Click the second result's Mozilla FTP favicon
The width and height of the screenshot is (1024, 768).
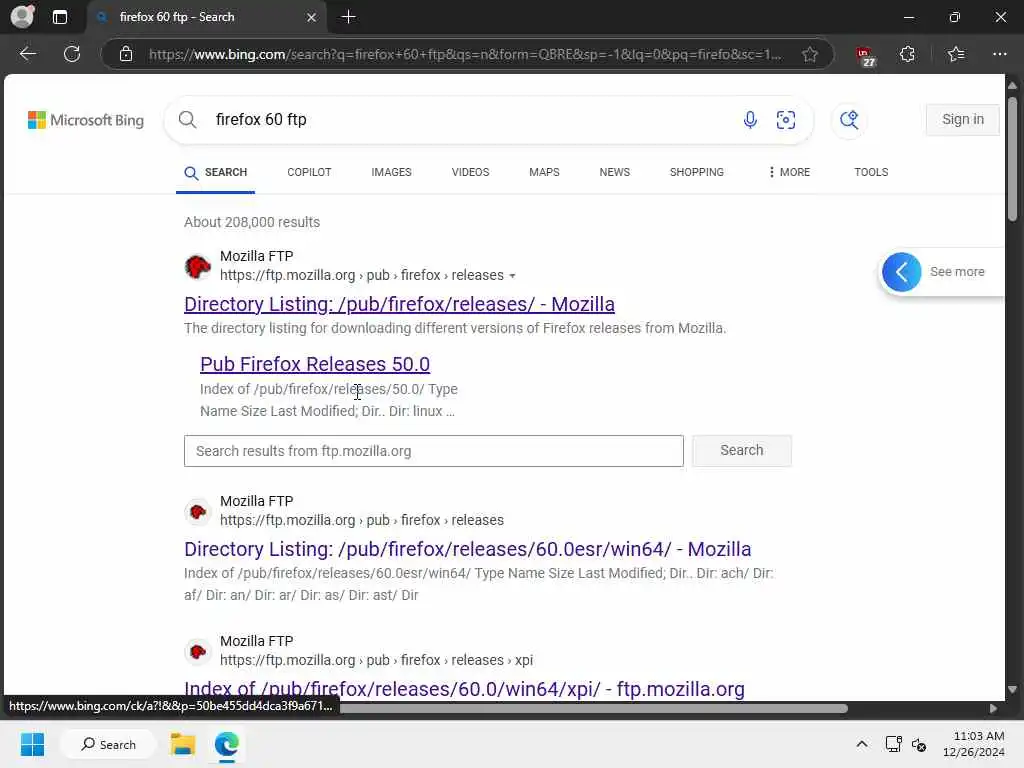197,511
